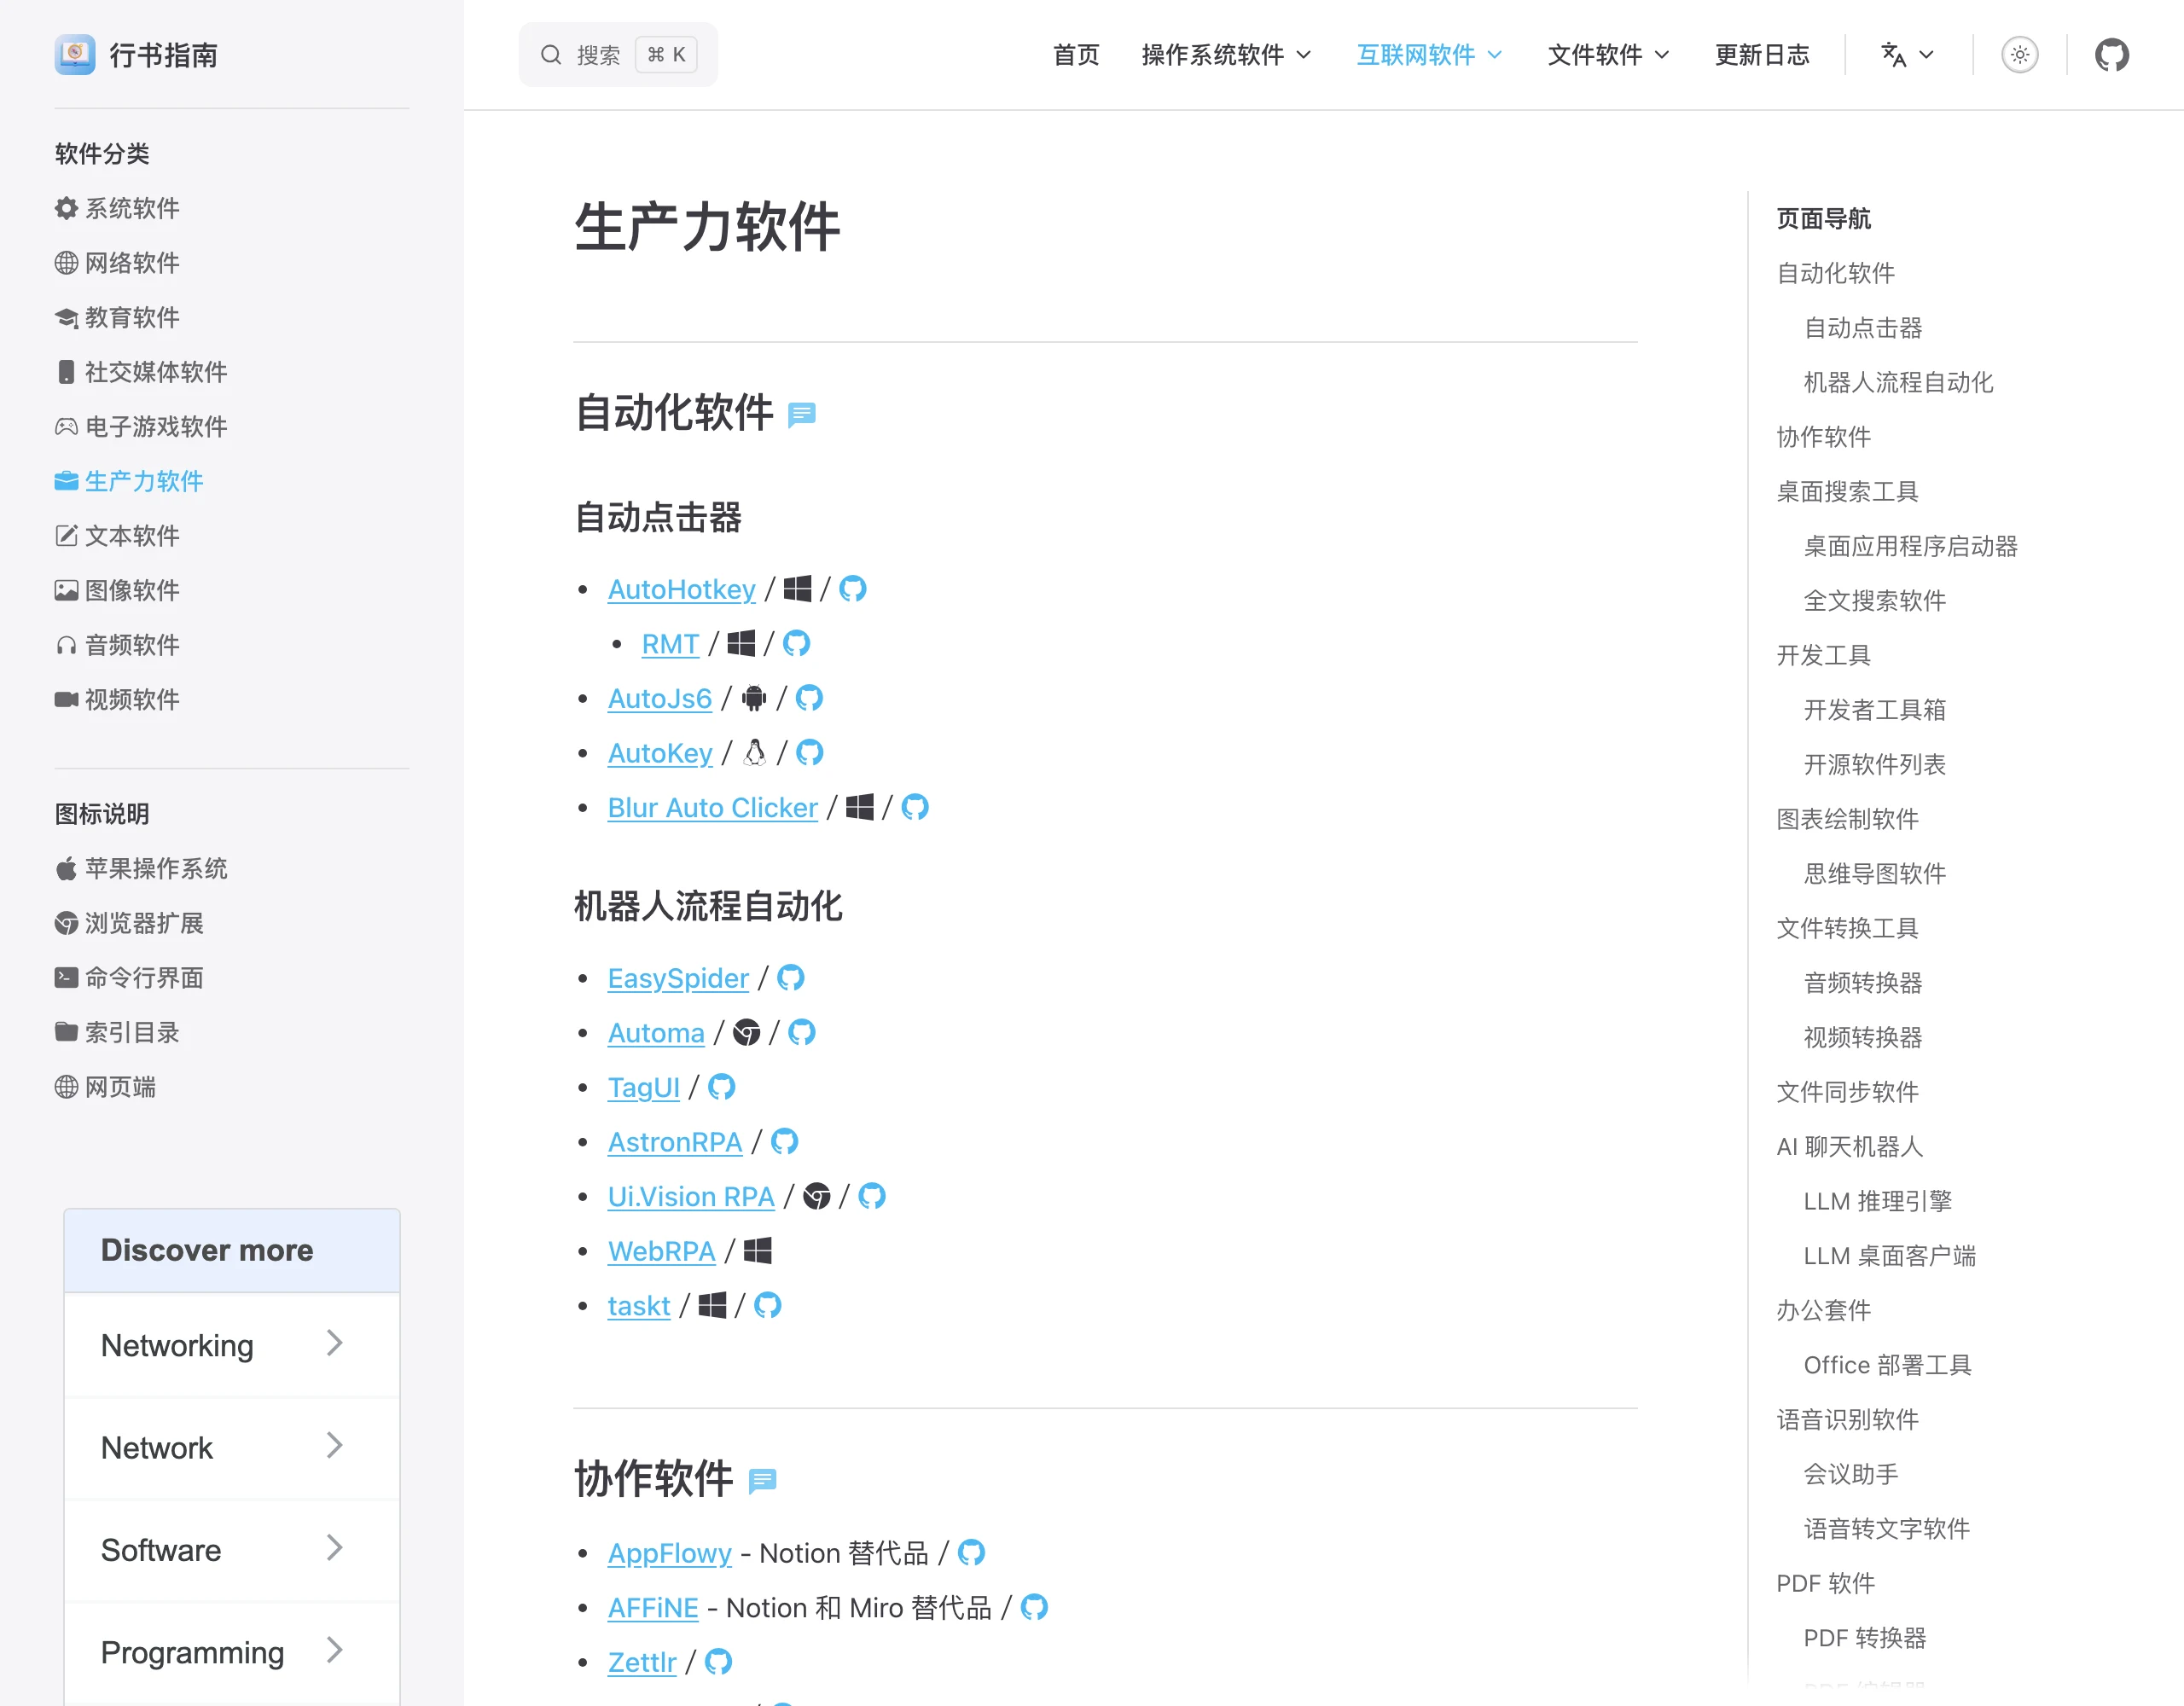Jump to 自动点击器 in page navigation
Image resolution: width=2184 pixels, height=1706 pixels.
pos(1863,328)
